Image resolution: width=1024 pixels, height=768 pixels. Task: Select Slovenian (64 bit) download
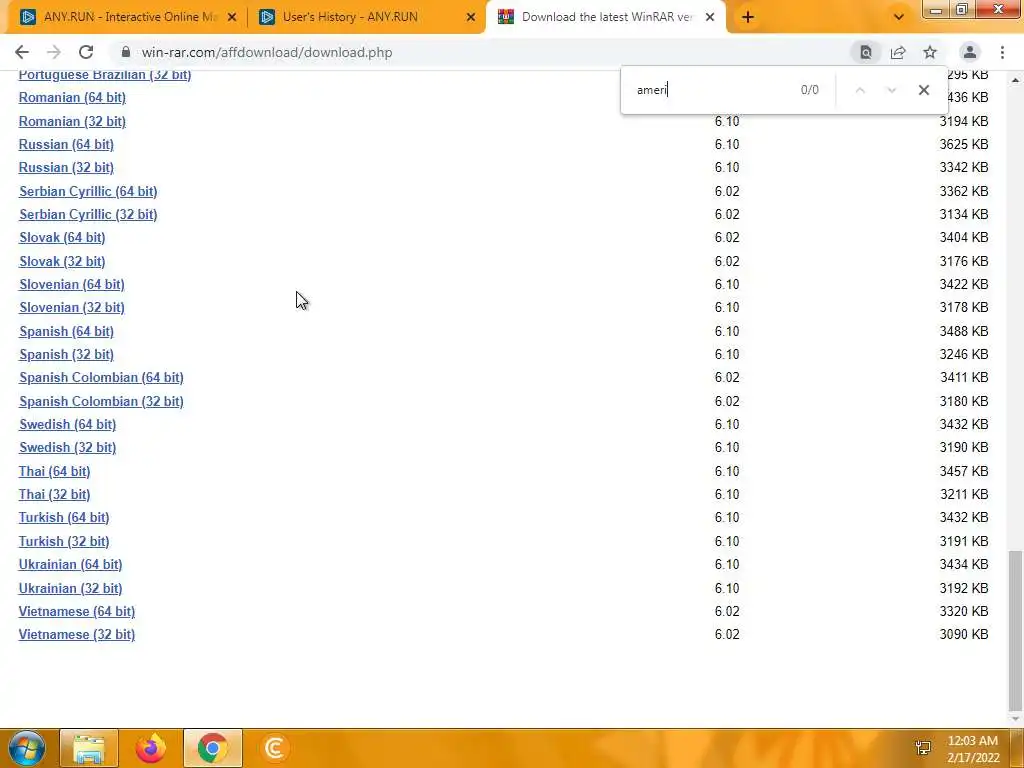(x=72, y=285)
